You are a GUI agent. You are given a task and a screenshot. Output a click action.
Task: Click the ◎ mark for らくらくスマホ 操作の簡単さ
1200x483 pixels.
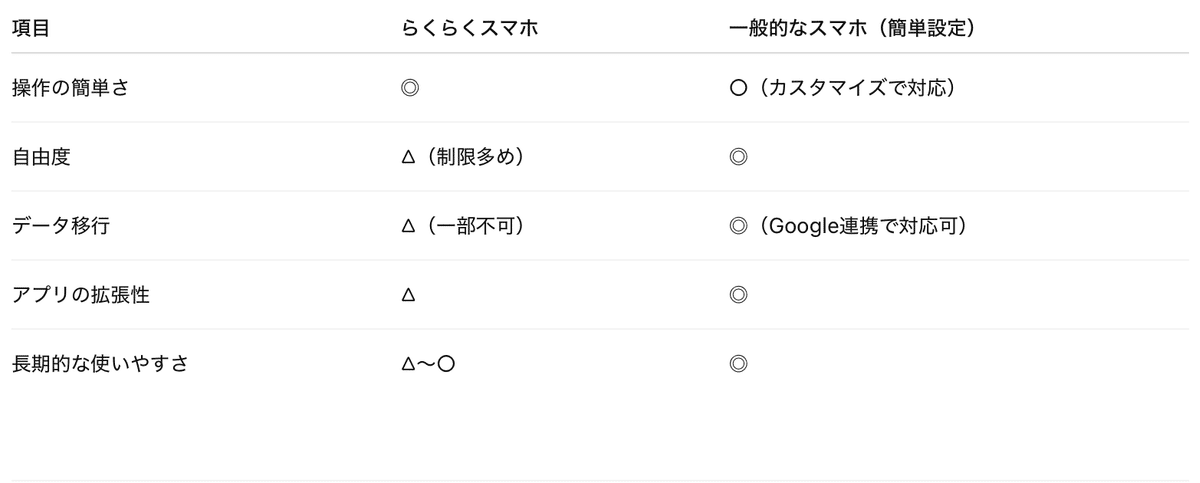click(x=409, y=88)
